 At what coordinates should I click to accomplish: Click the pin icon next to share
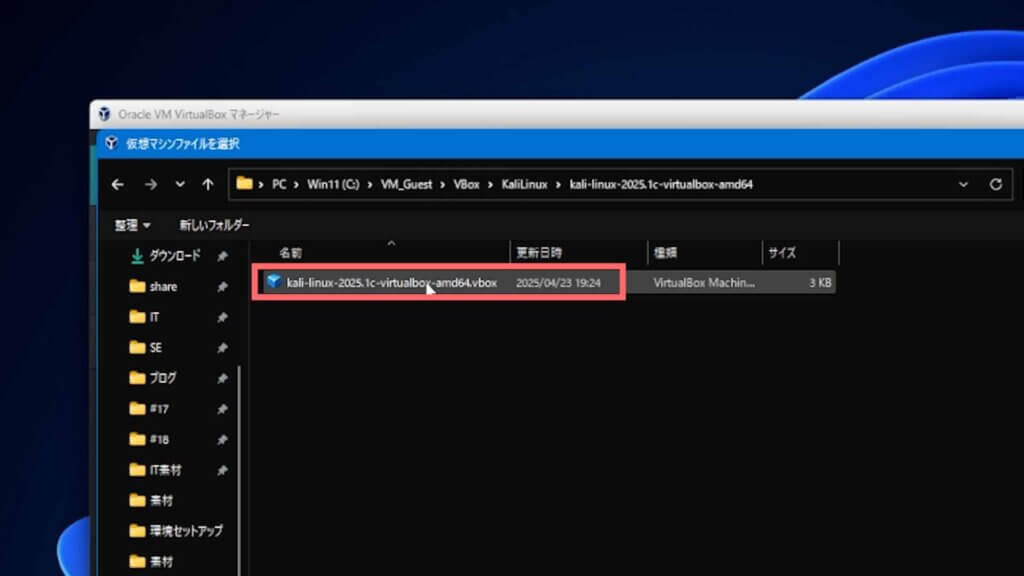point(222,287)
